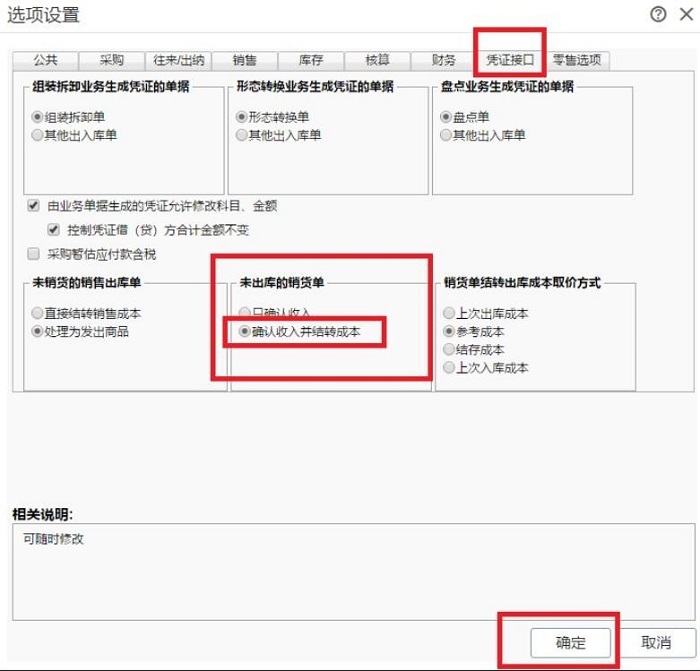Image resolution: width=700 pixels, height=671 pixels.
Task: Open the 零售选项 tab
Action: click(x=577, y=60)
